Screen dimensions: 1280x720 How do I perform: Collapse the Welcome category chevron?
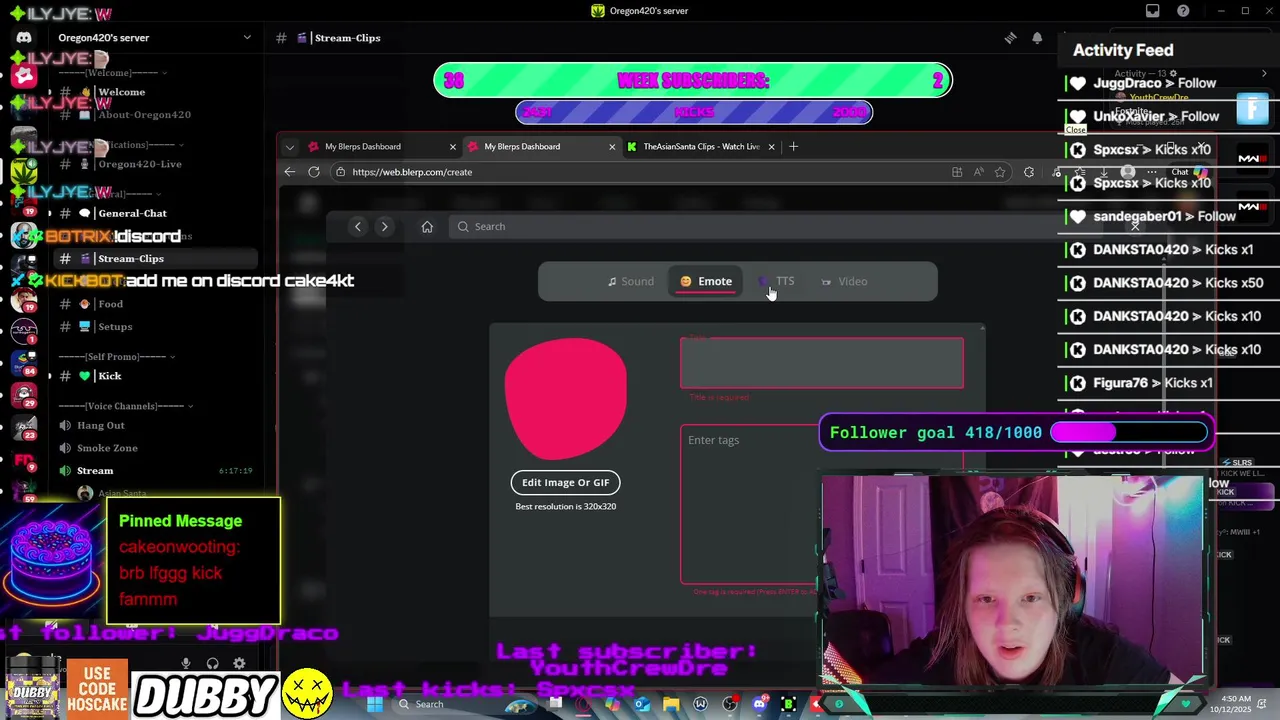[164, 73]
